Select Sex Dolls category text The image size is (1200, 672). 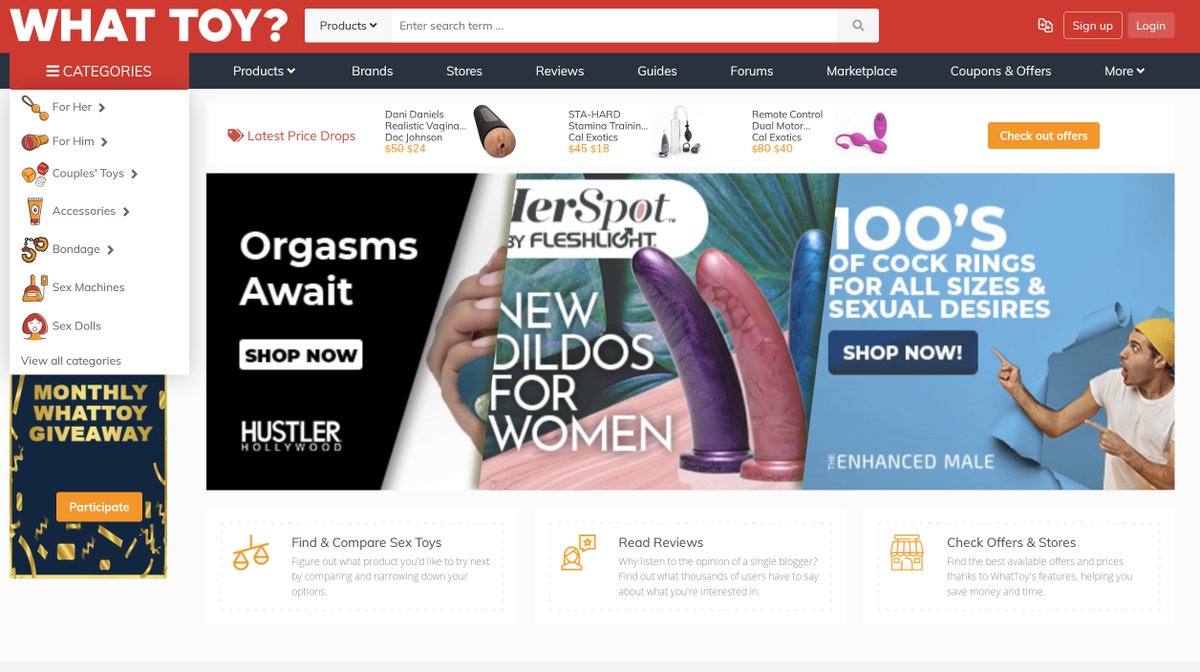pos(77,326)
